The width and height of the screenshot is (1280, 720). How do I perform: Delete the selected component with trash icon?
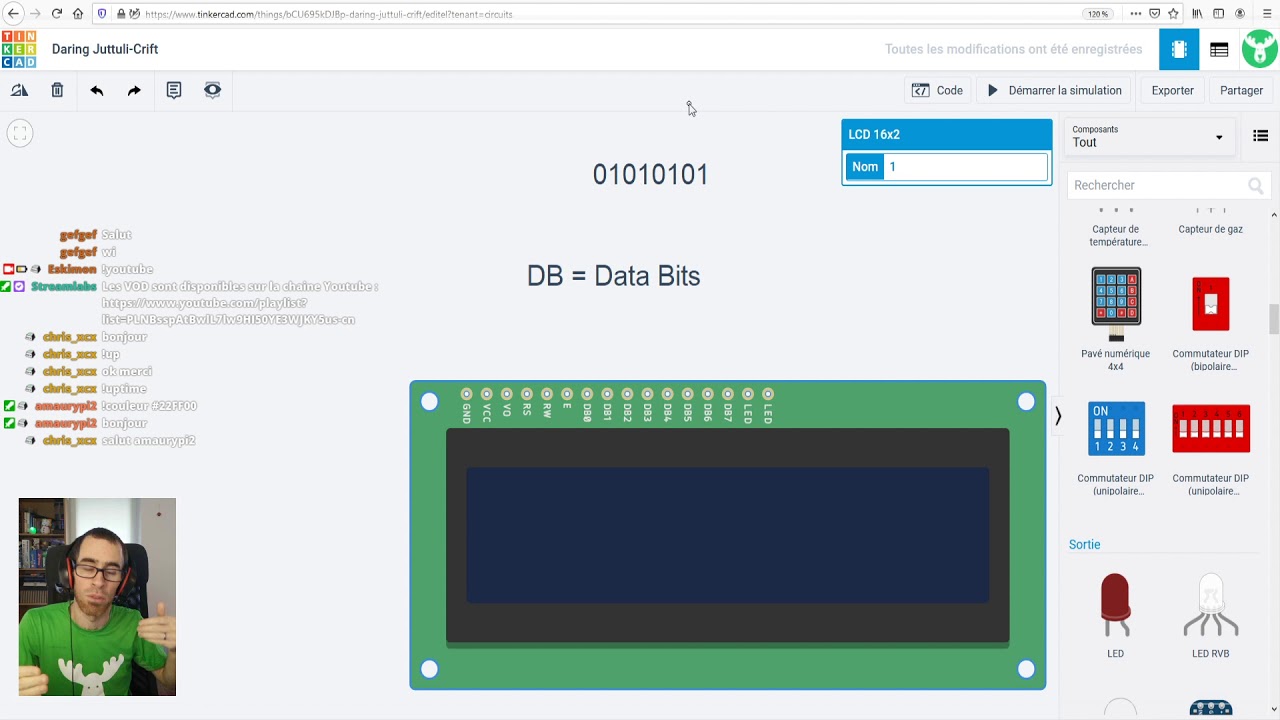57,90
